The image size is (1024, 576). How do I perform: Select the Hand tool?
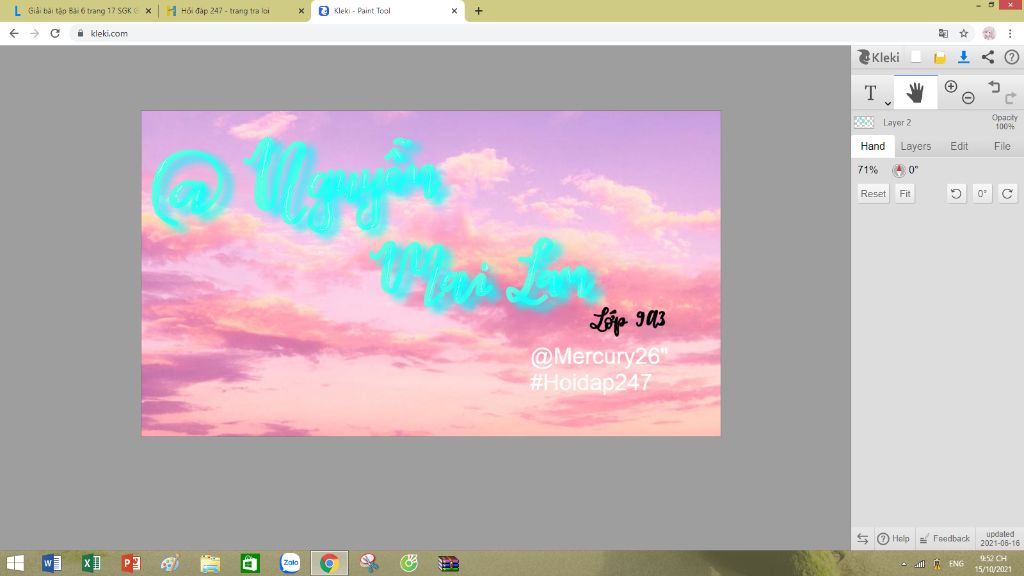tap(915, 93)
